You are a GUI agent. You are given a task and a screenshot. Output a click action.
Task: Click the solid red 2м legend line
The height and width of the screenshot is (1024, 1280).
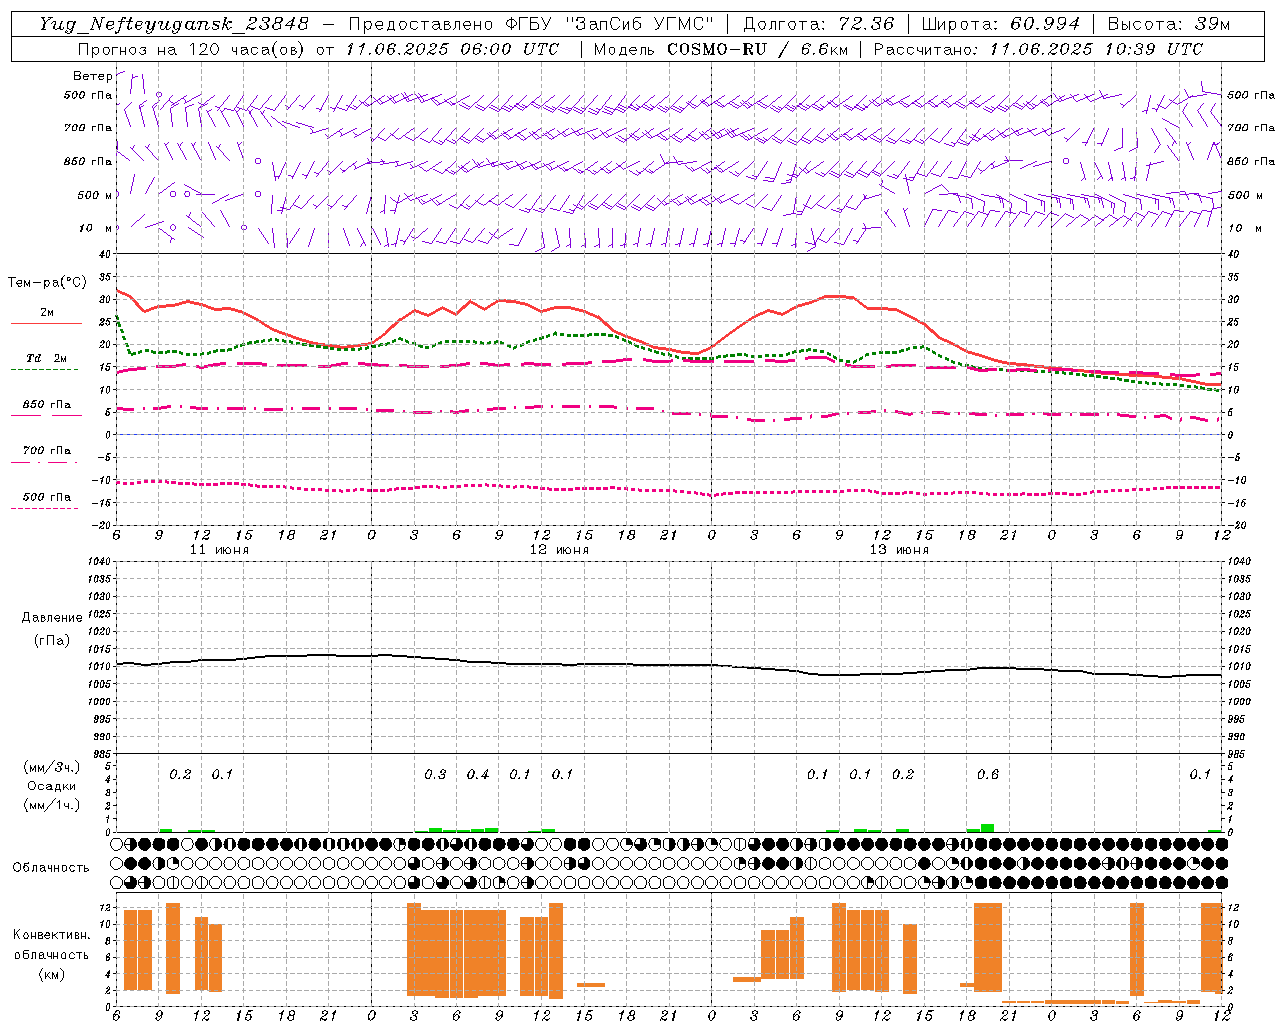46,324
